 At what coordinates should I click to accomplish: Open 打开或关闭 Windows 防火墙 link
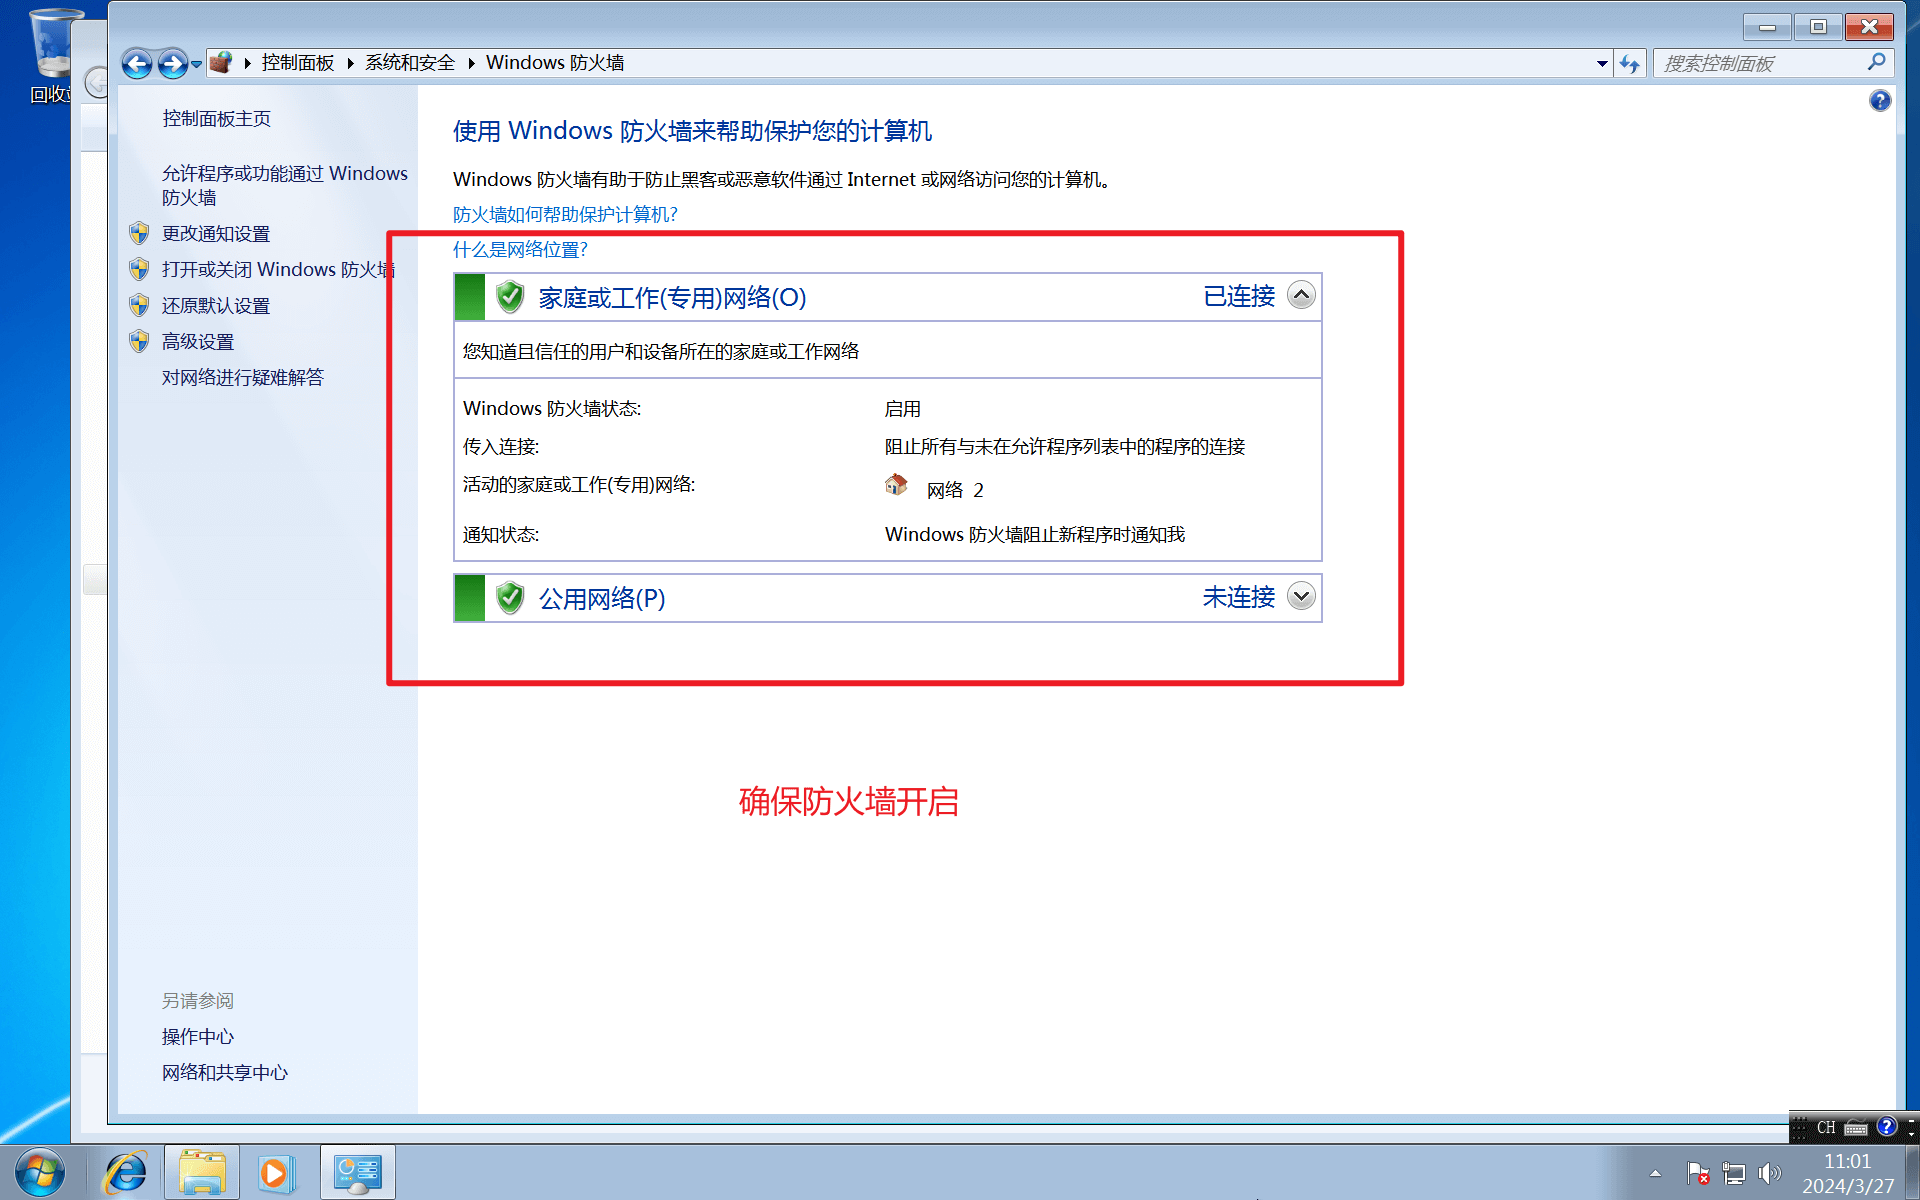(x=277, y=270)
